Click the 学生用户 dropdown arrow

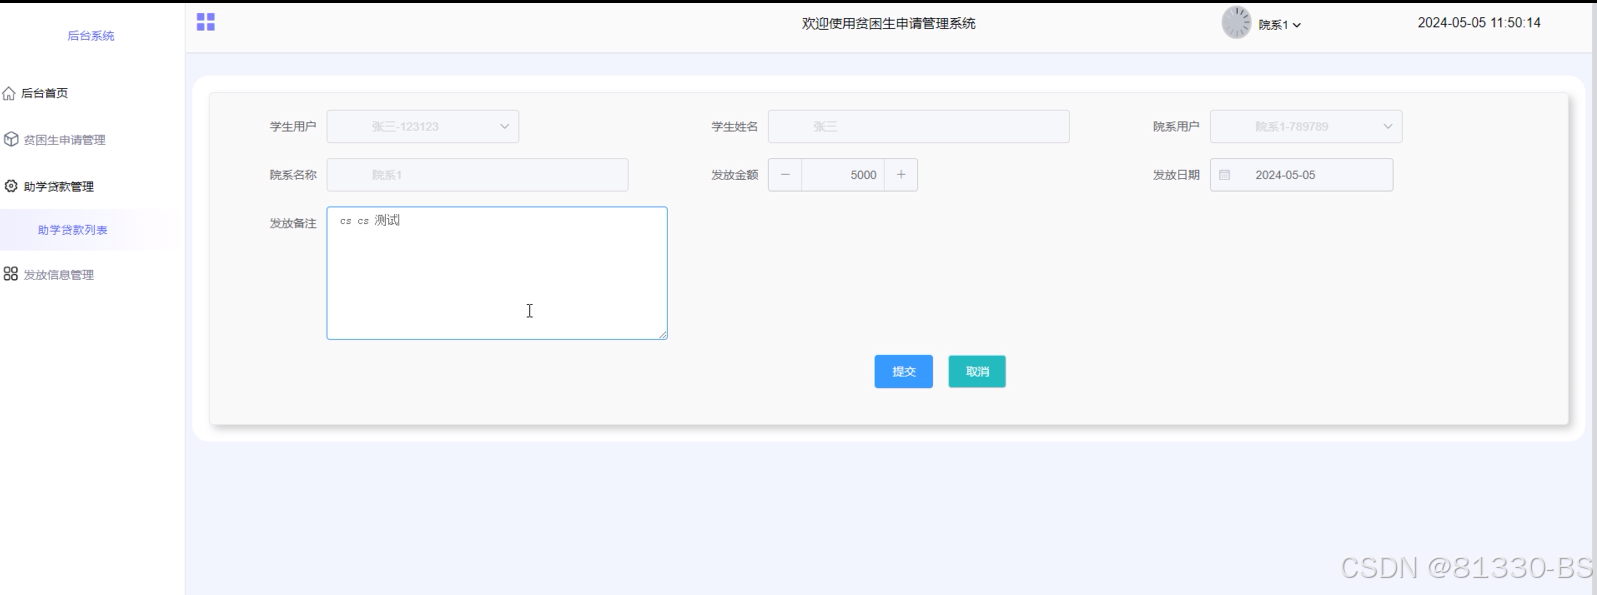point(505,127)
